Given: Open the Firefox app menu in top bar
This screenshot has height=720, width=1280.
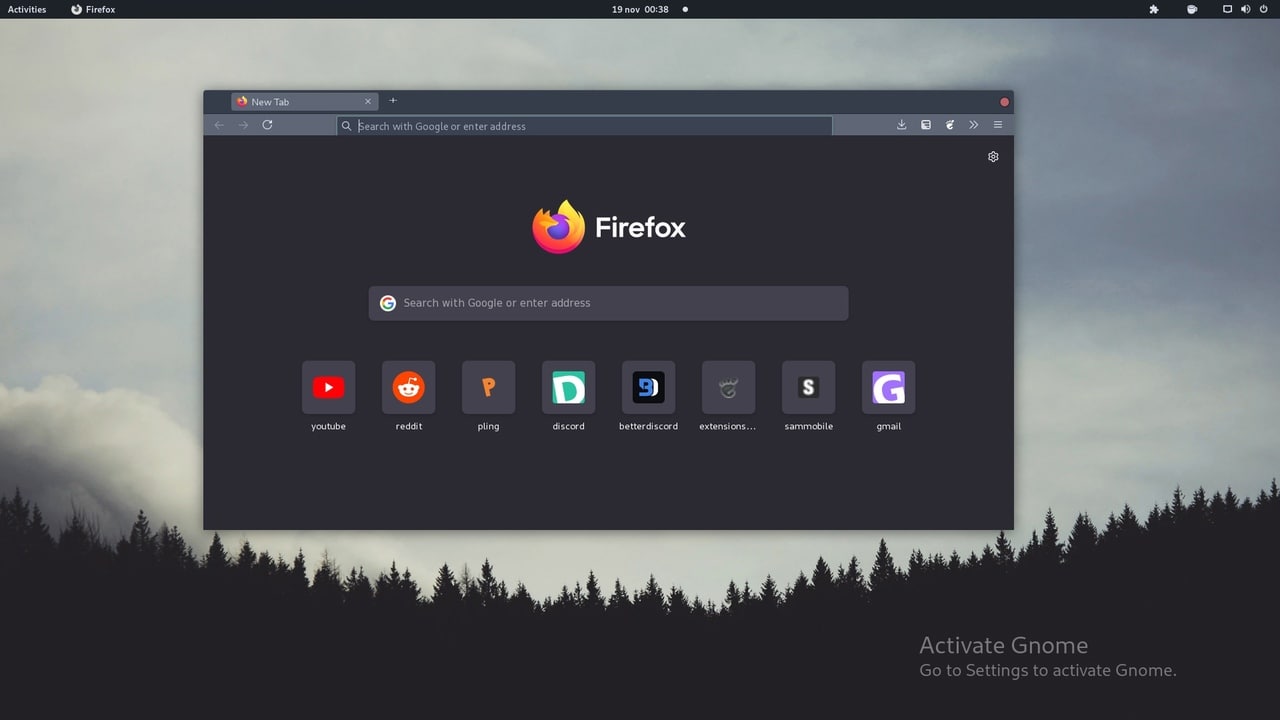Looking at the screenshot, I should point(93,9).
